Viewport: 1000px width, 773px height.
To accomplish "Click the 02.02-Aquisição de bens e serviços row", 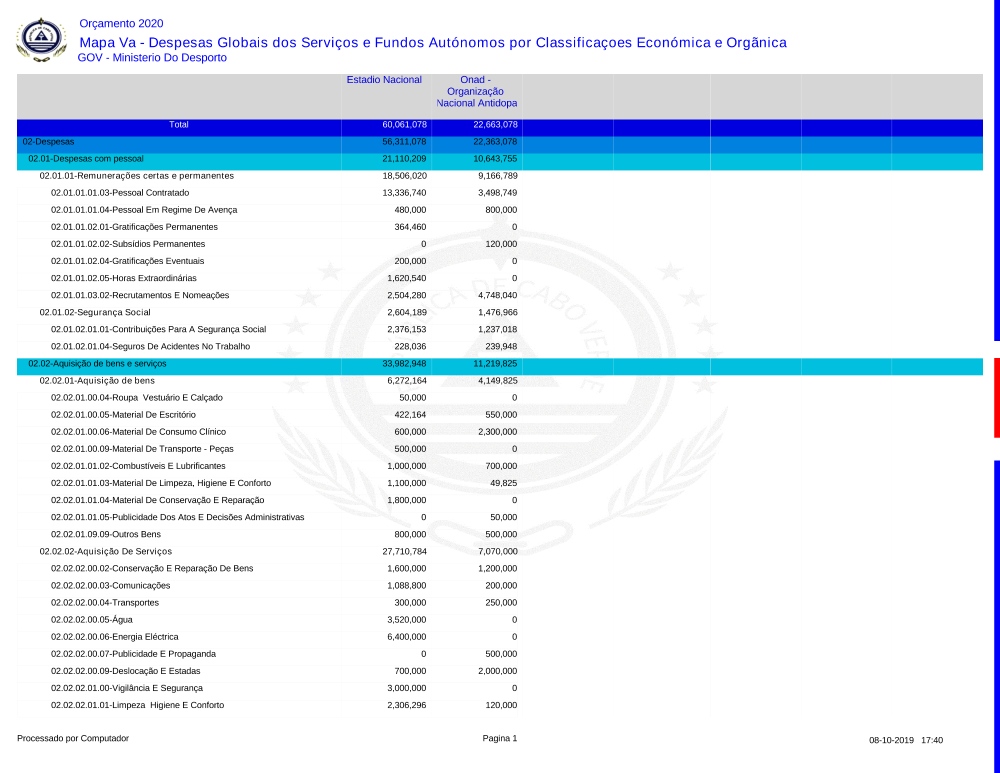I will [x=97, y=363].
